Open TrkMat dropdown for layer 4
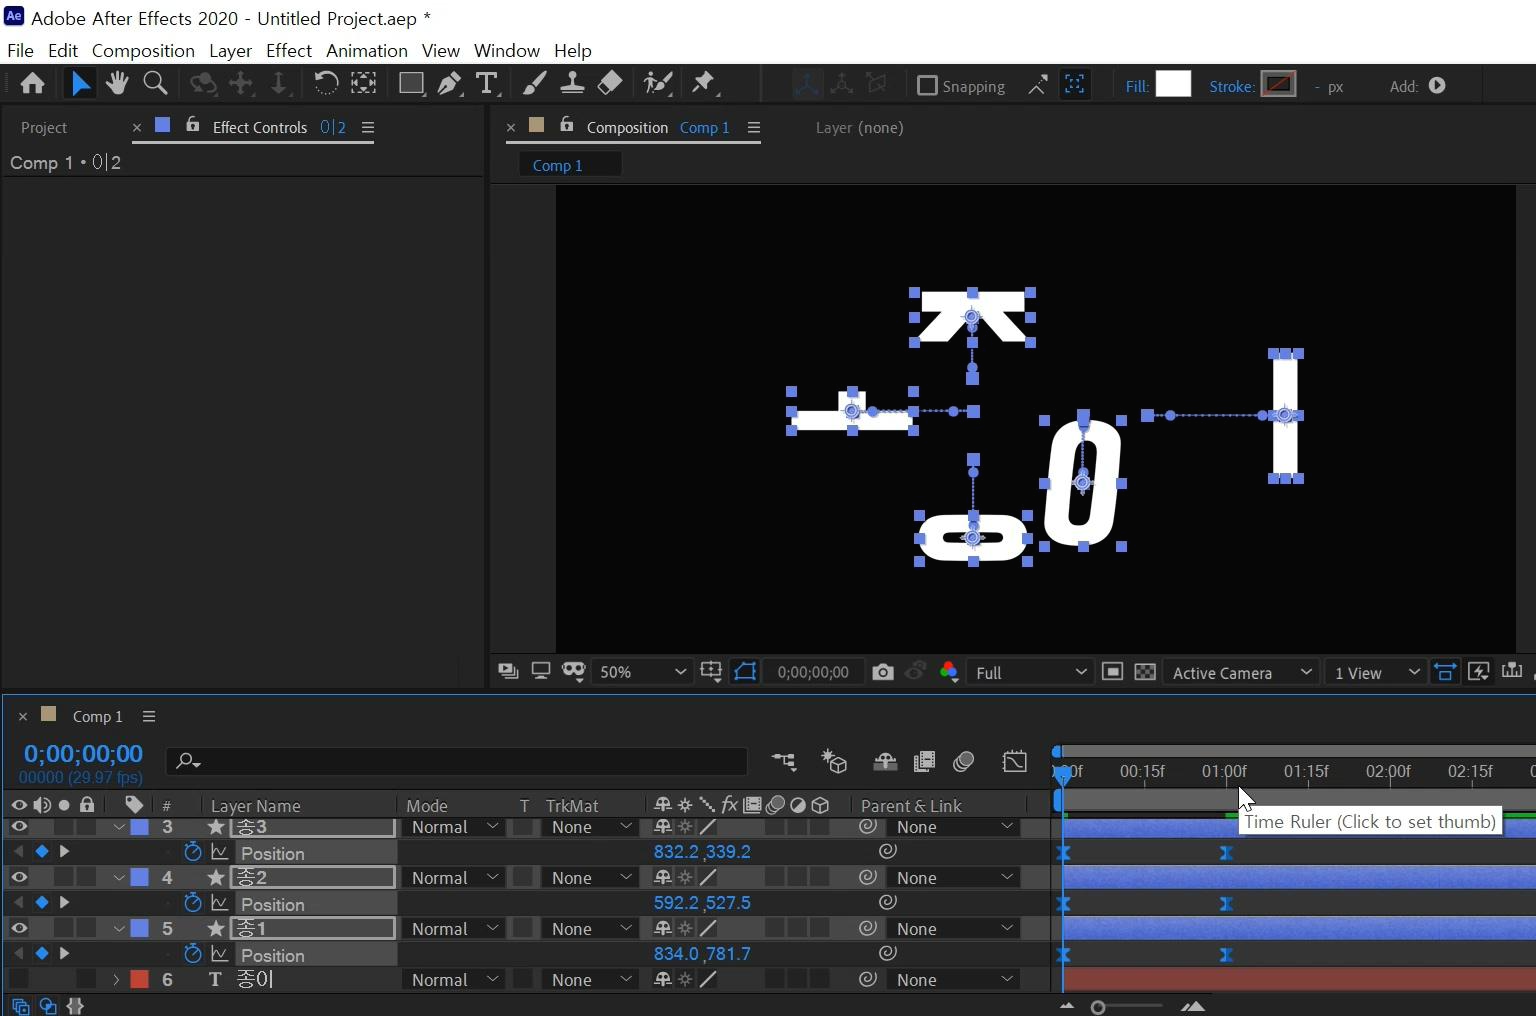This screenshot has width=1536, height=1016. point(590,877)
